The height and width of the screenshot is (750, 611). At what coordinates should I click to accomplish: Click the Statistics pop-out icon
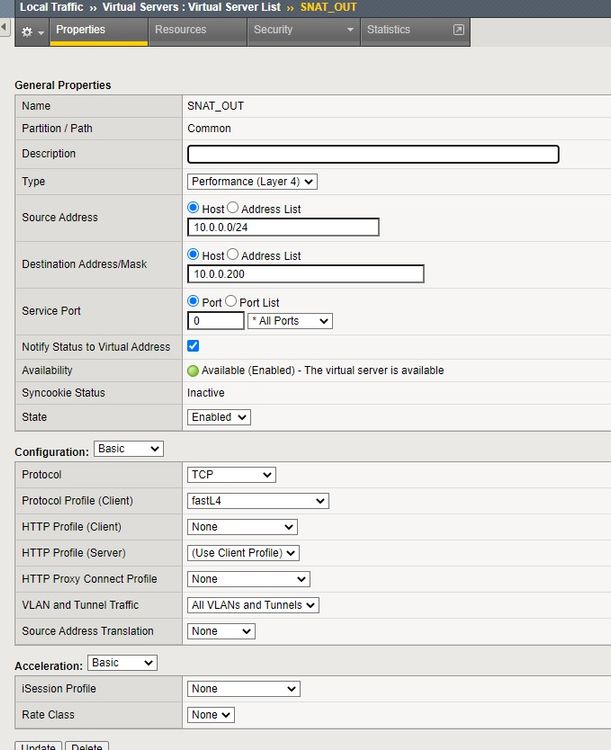(x=459, y=30)
